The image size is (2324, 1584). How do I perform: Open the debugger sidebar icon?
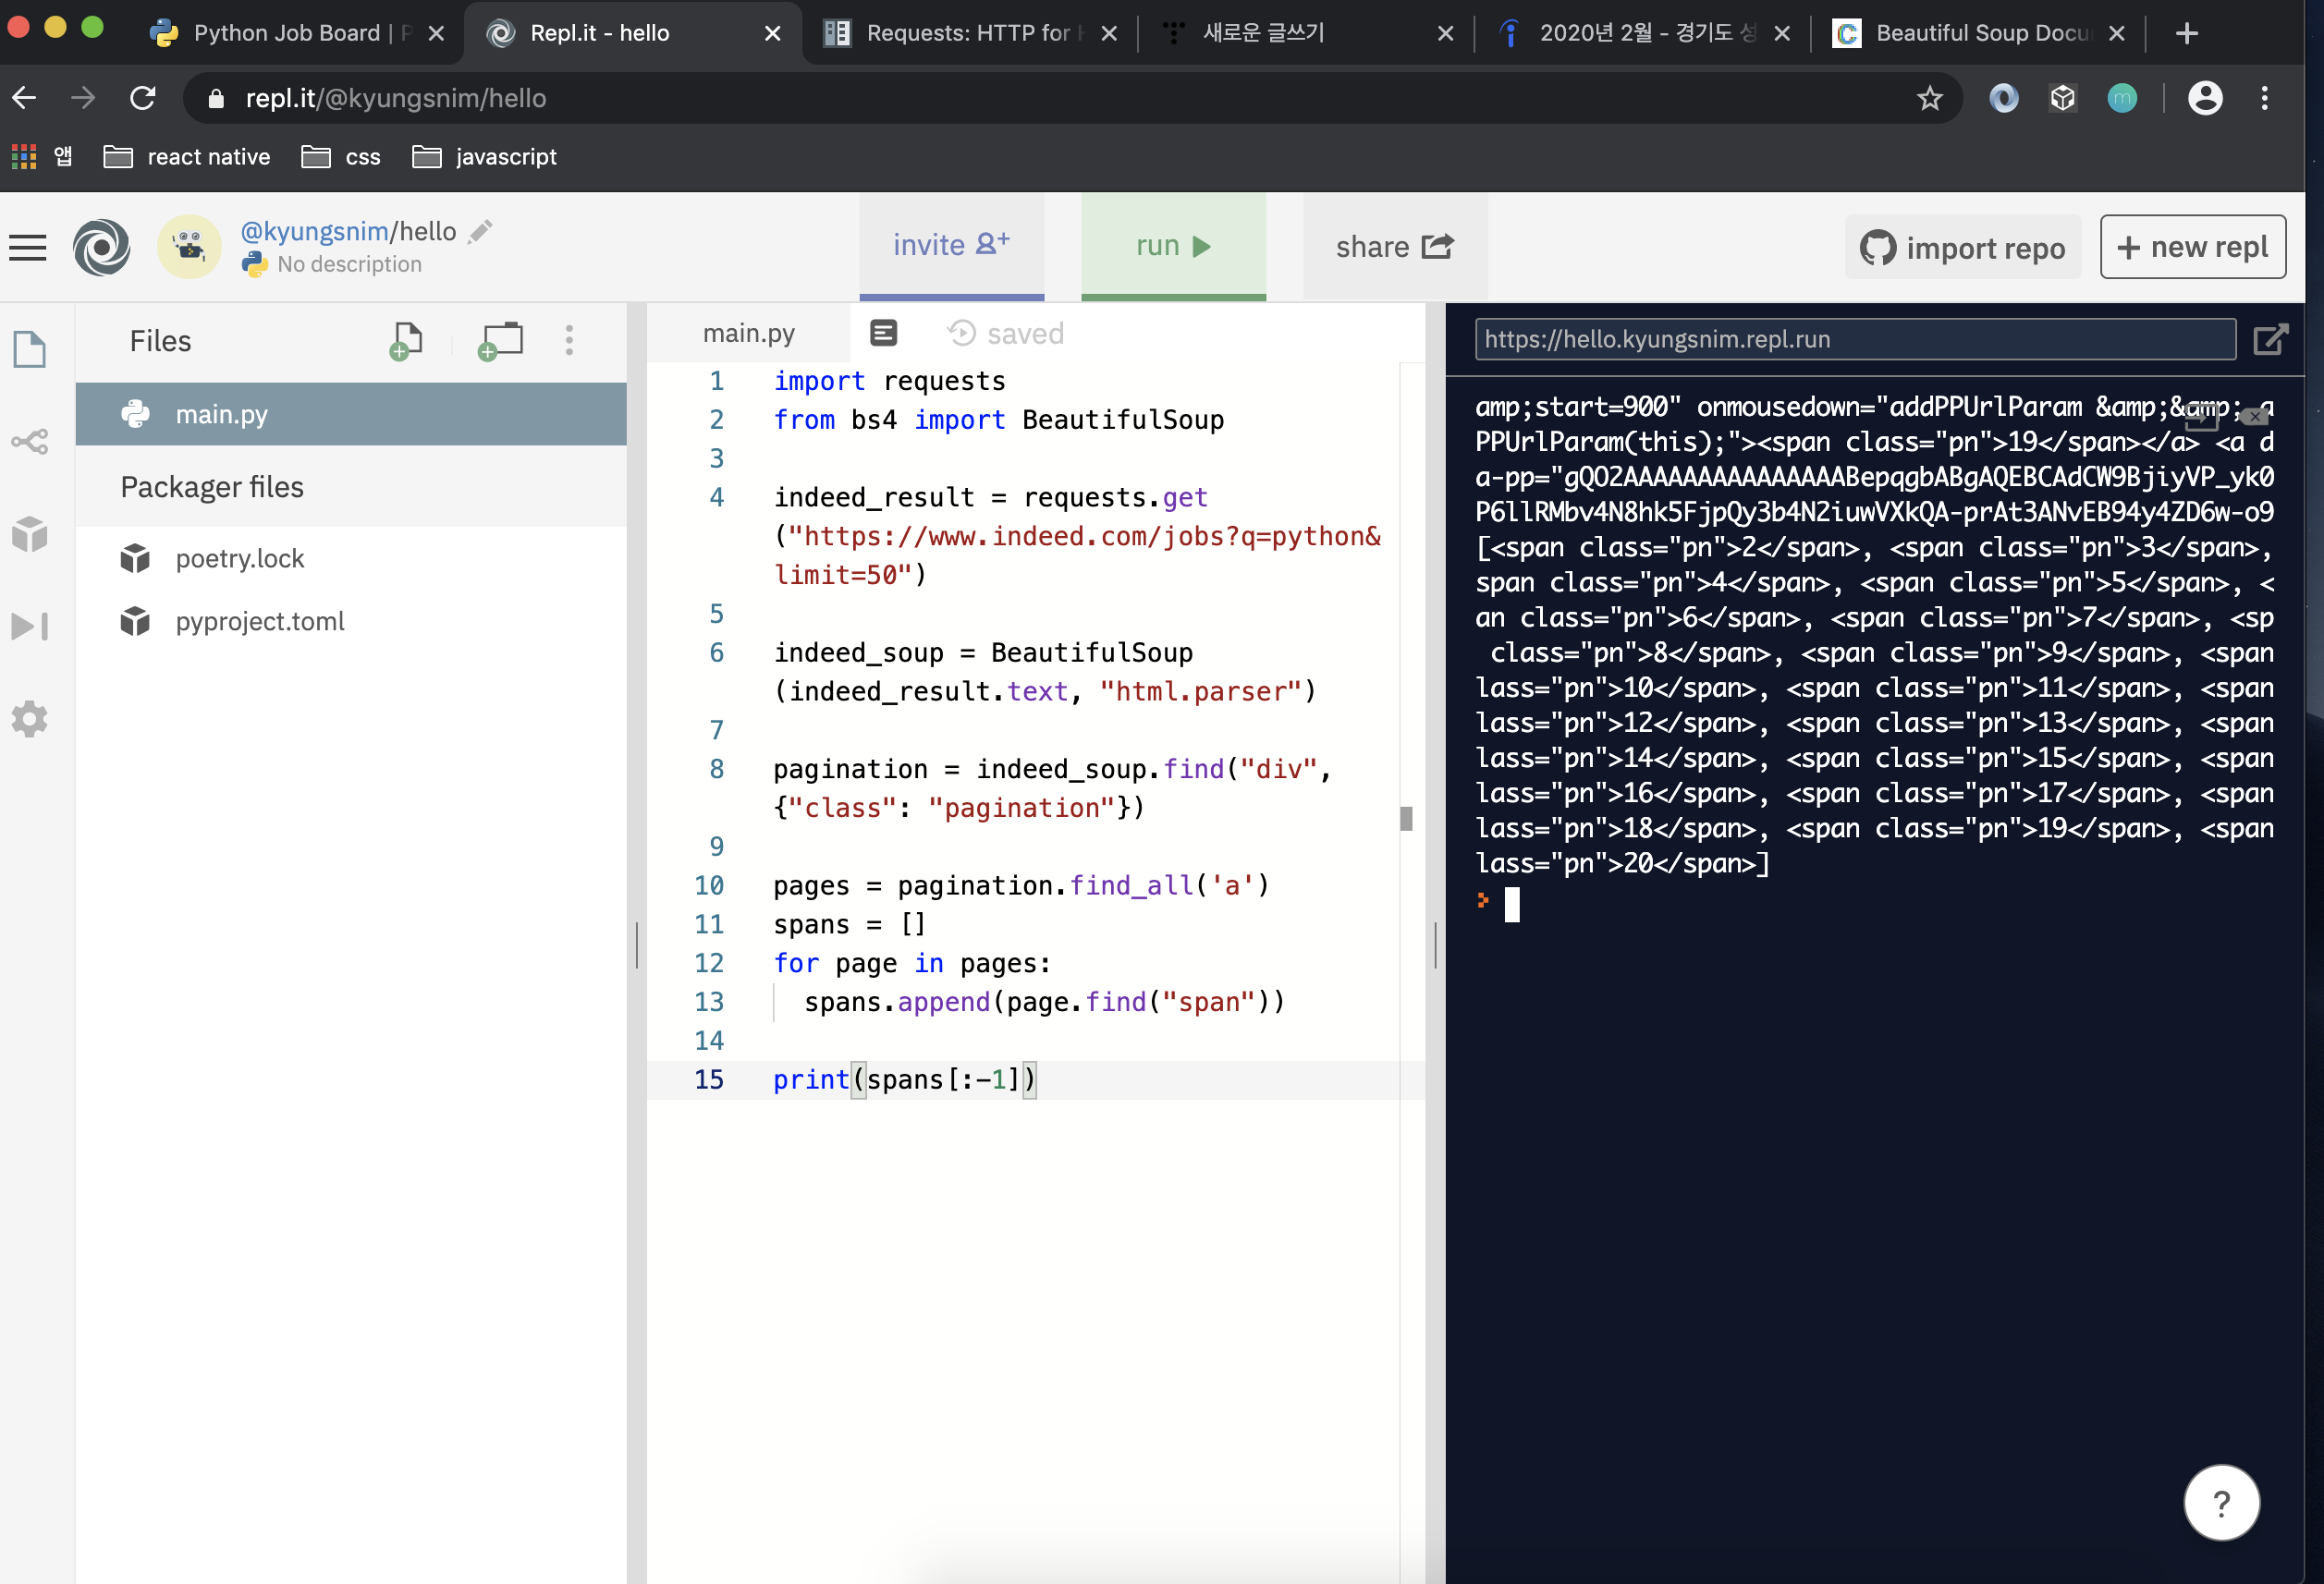coord(29,626)
